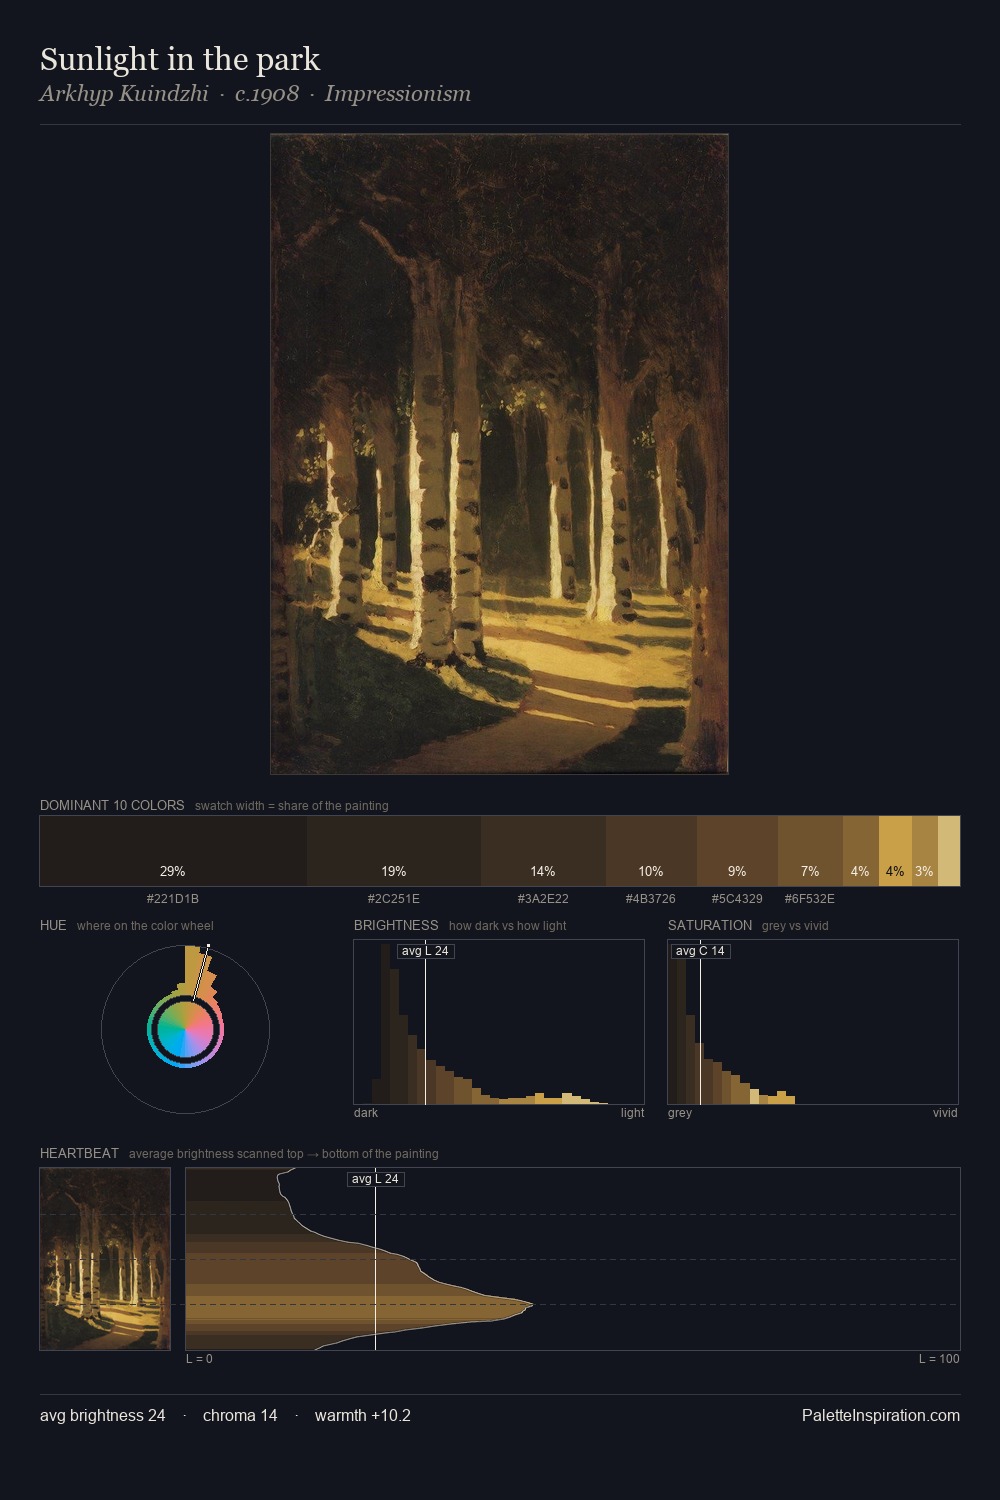
Task: Select the golden-yellow 4% swatch
Action: (x=895, y=851)
